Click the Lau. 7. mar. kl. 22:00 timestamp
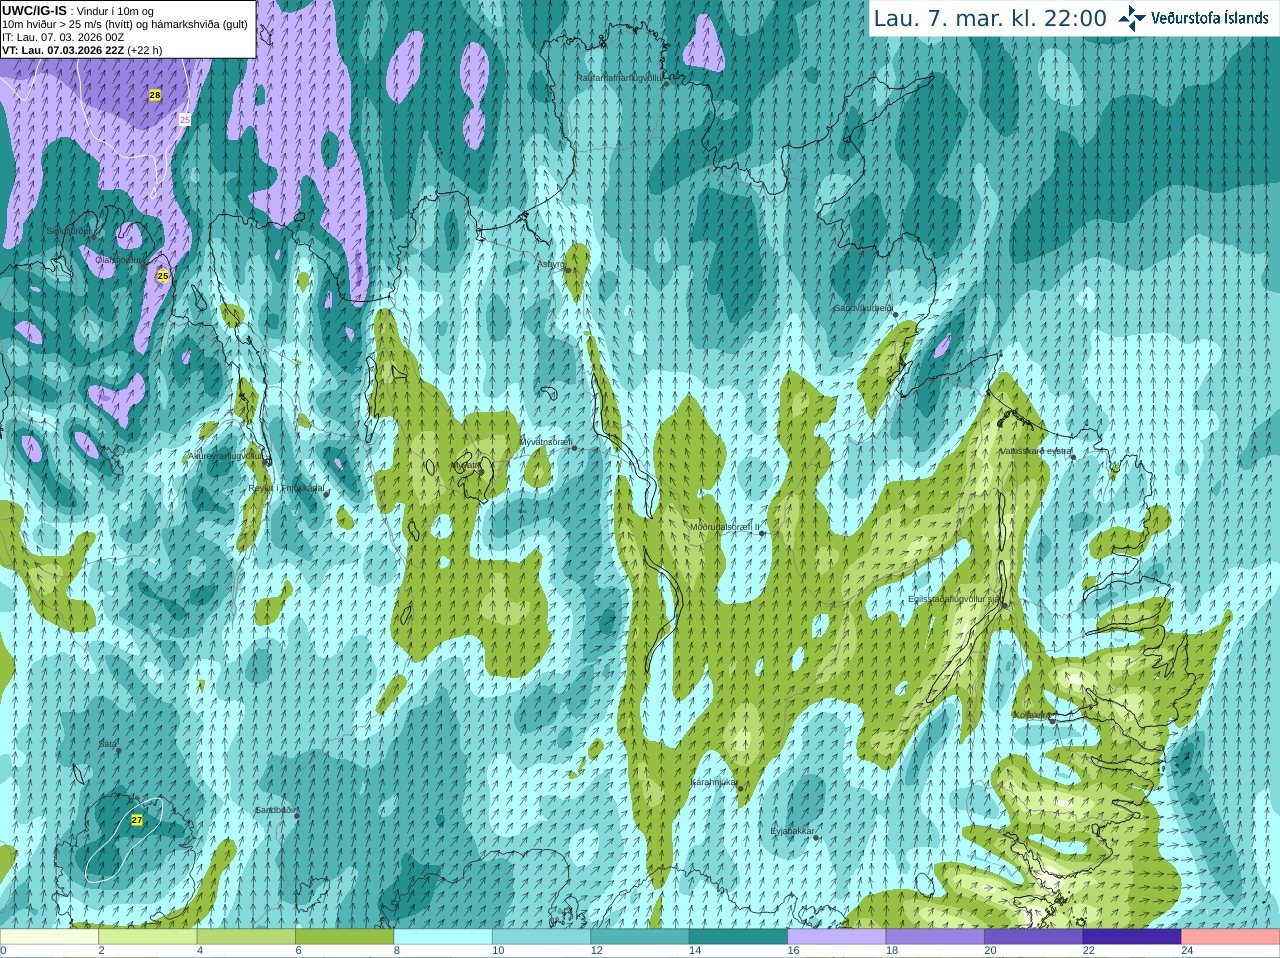1280x958 pixels. pos(990,18)
